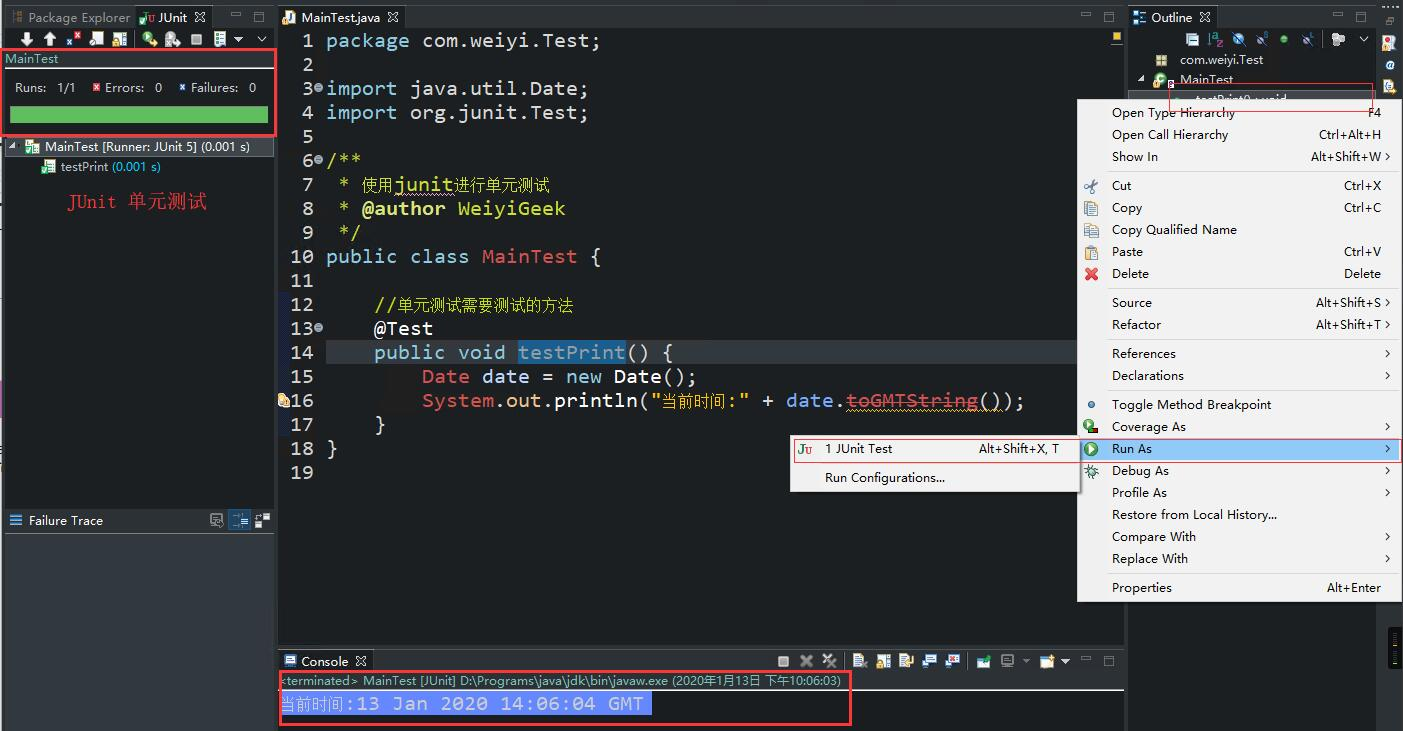Toggle alphabetical Sort in Outline
This screenshot has height=731, width=1403.
point(1215,39)
